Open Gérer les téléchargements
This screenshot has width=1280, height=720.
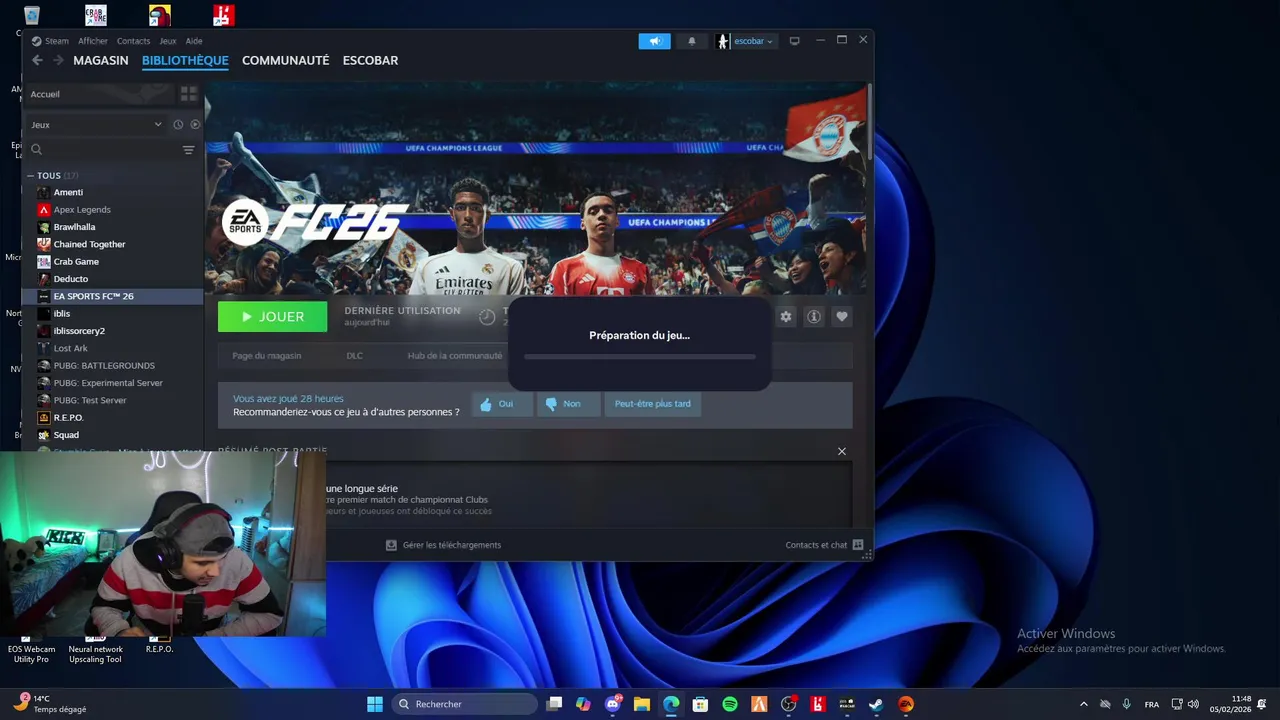point(443,545)
